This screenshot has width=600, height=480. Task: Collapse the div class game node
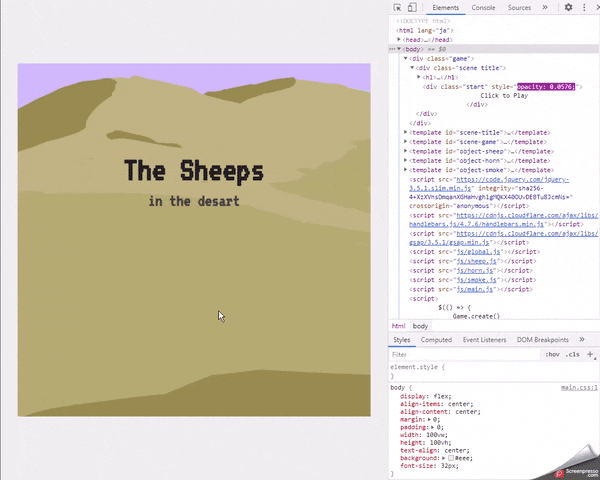click(405, 58)
